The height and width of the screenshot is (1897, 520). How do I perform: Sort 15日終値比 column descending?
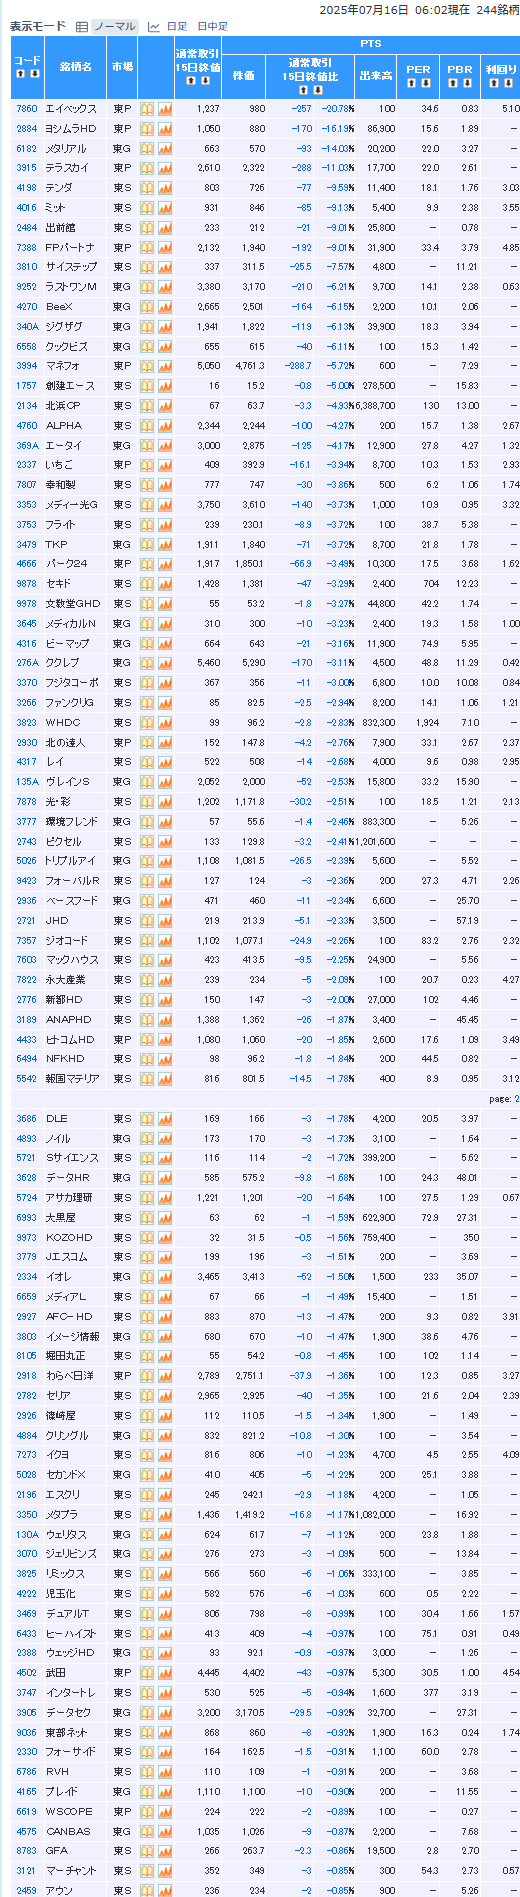[317, 90]
